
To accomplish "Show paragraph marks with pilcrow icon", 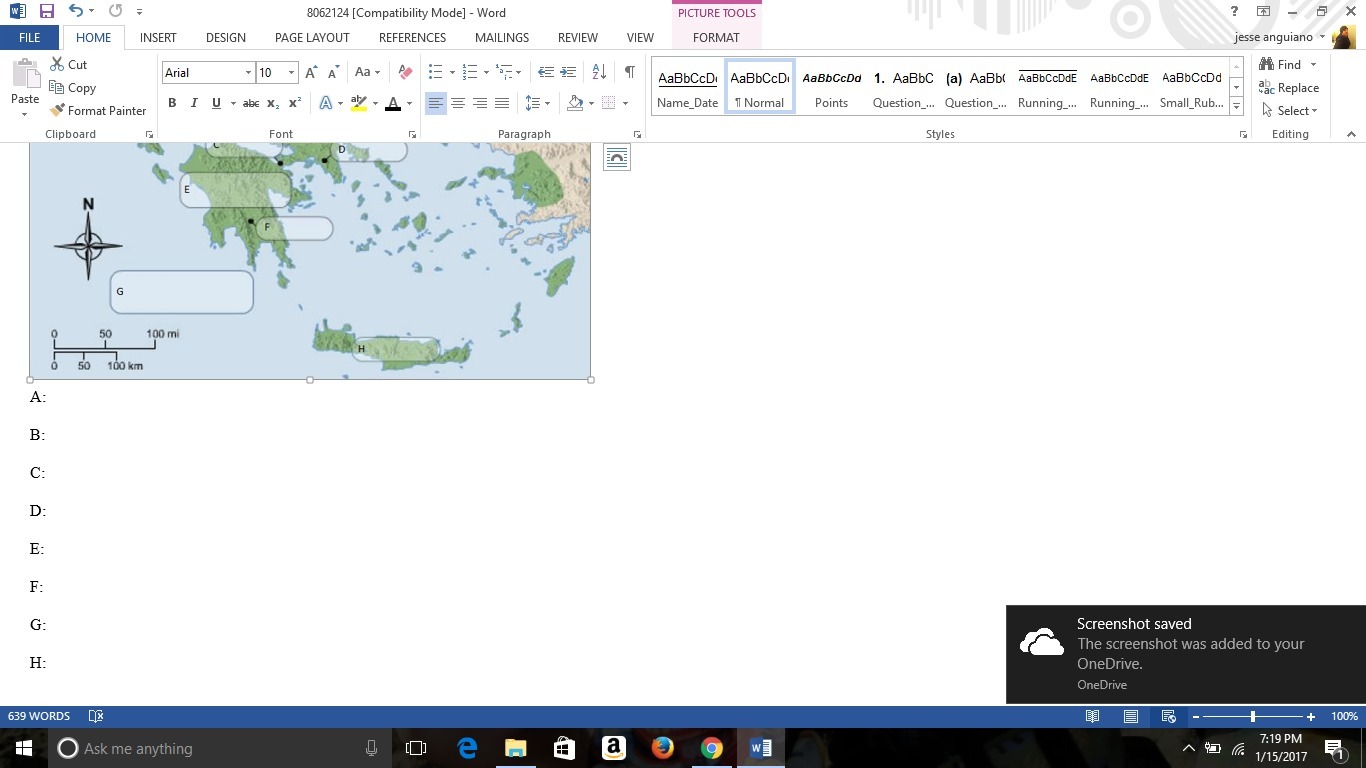I will pyautogui.click(x=629, y=72).
